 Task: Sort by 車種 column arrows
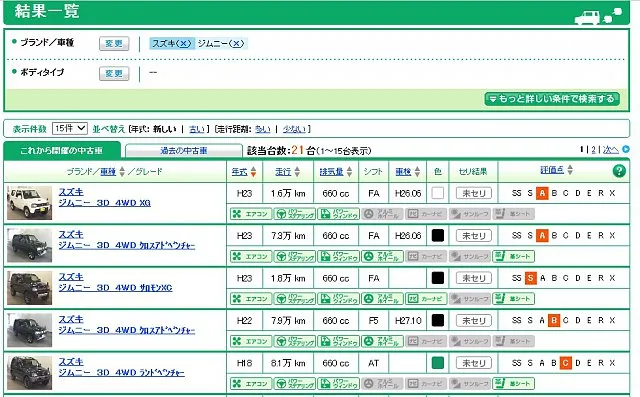point(122,172)
